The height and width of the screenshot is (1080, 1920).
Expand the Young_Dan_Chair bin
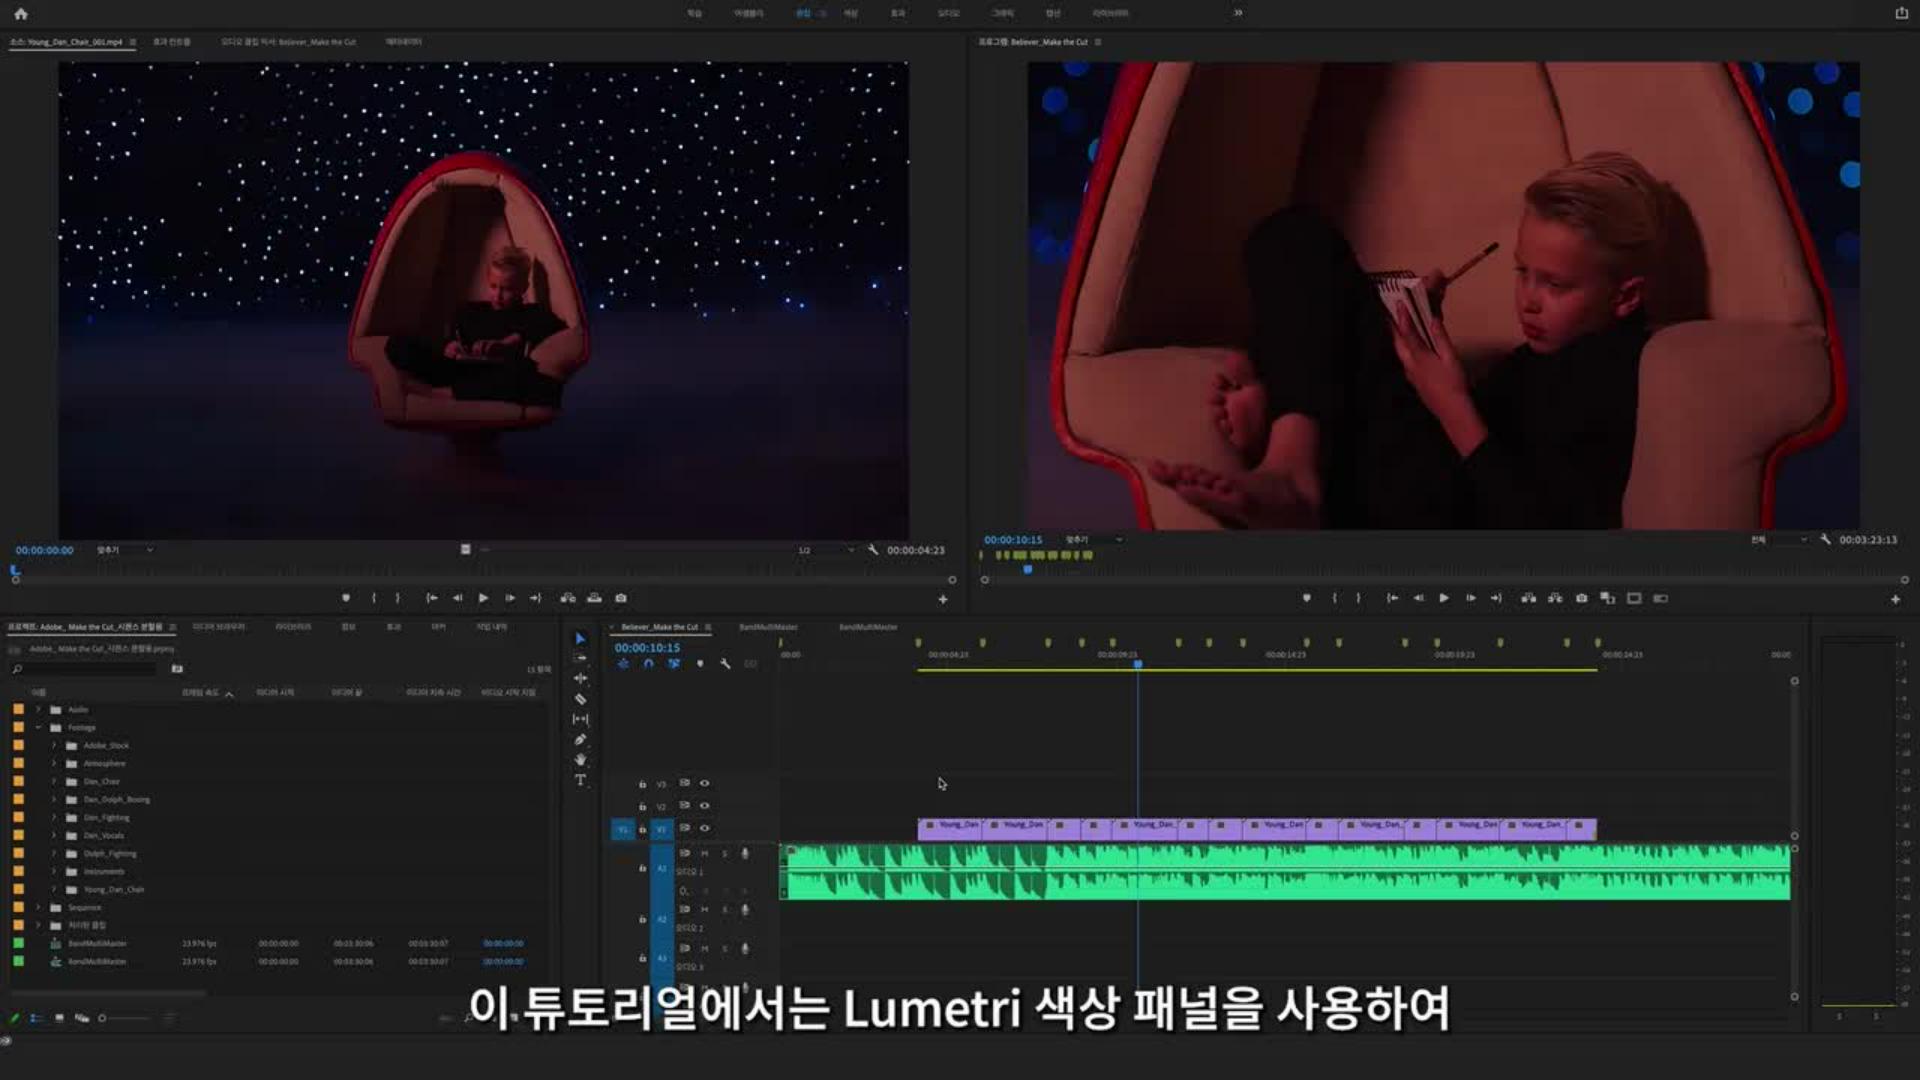pos(55,889)
